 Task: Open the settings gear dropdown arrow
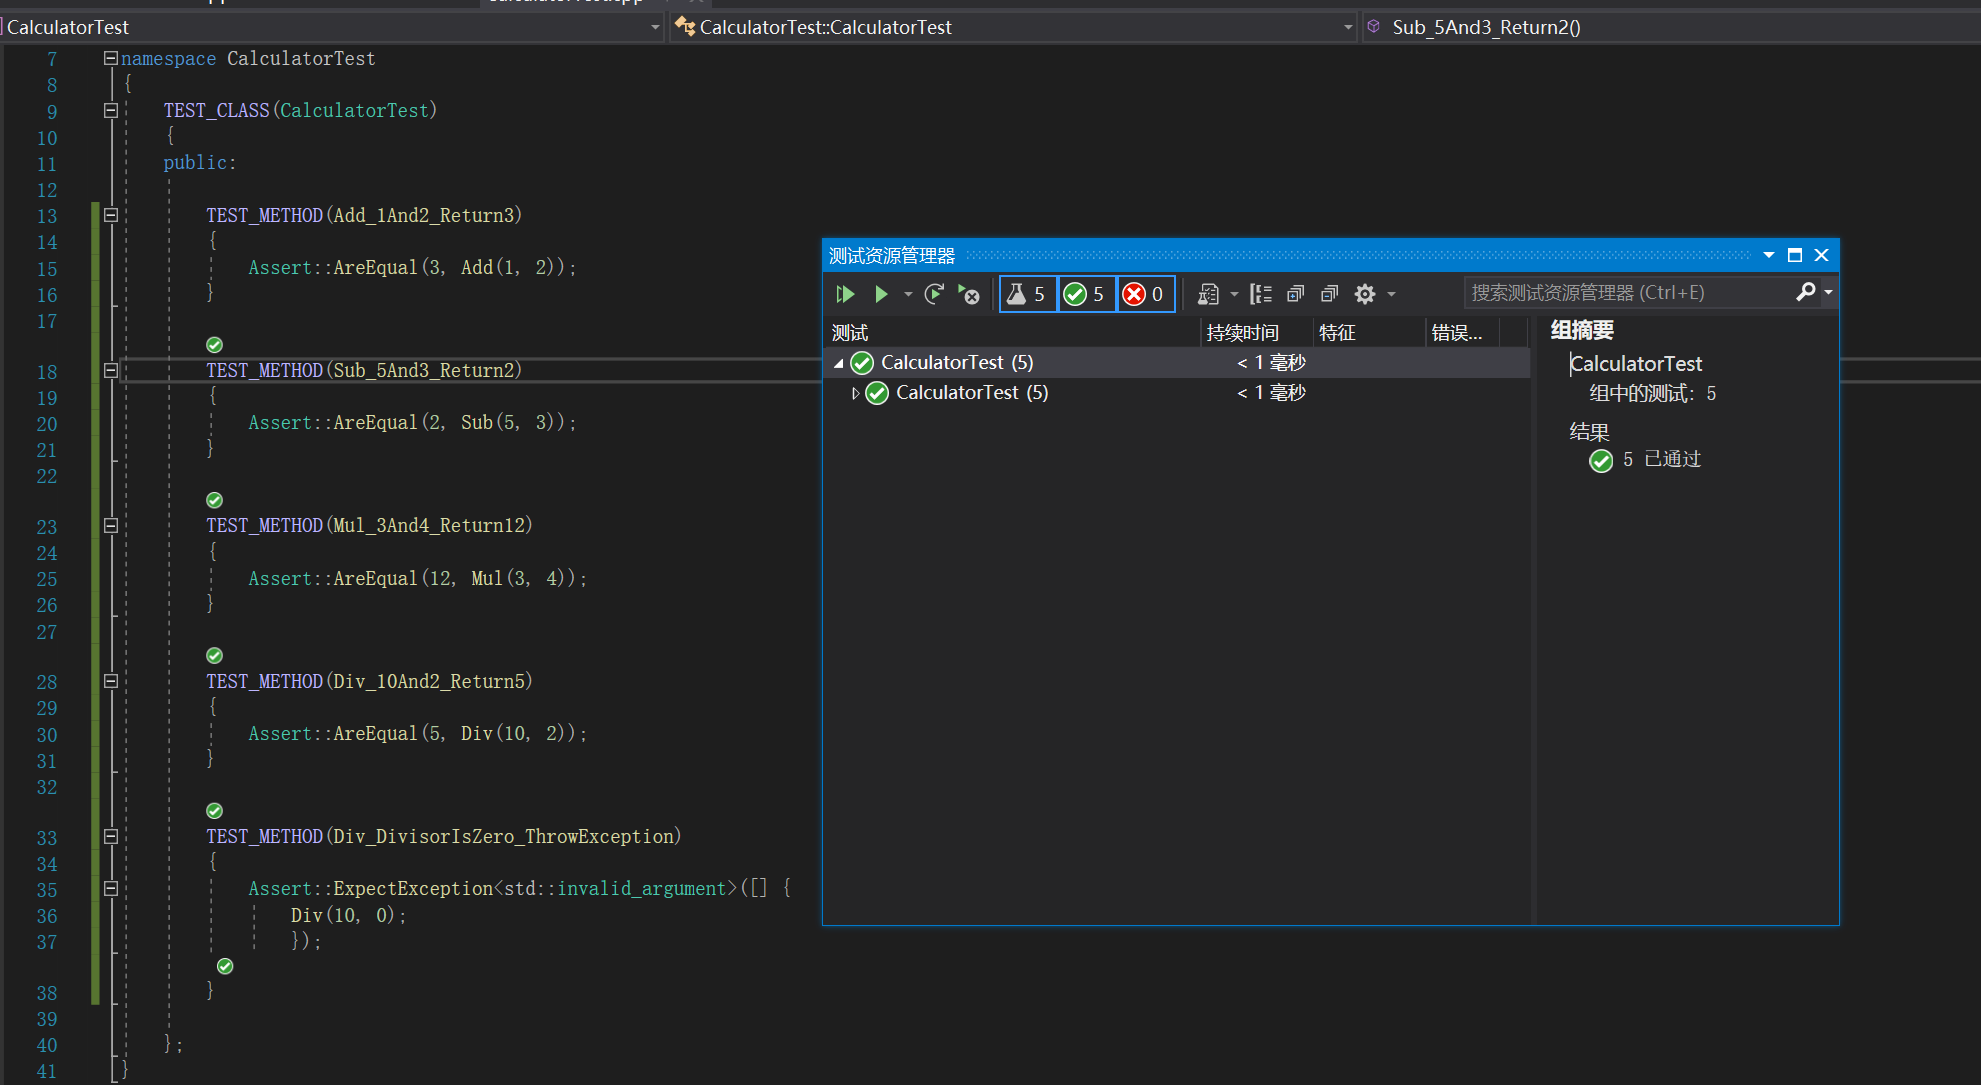tap(1391, 294)
